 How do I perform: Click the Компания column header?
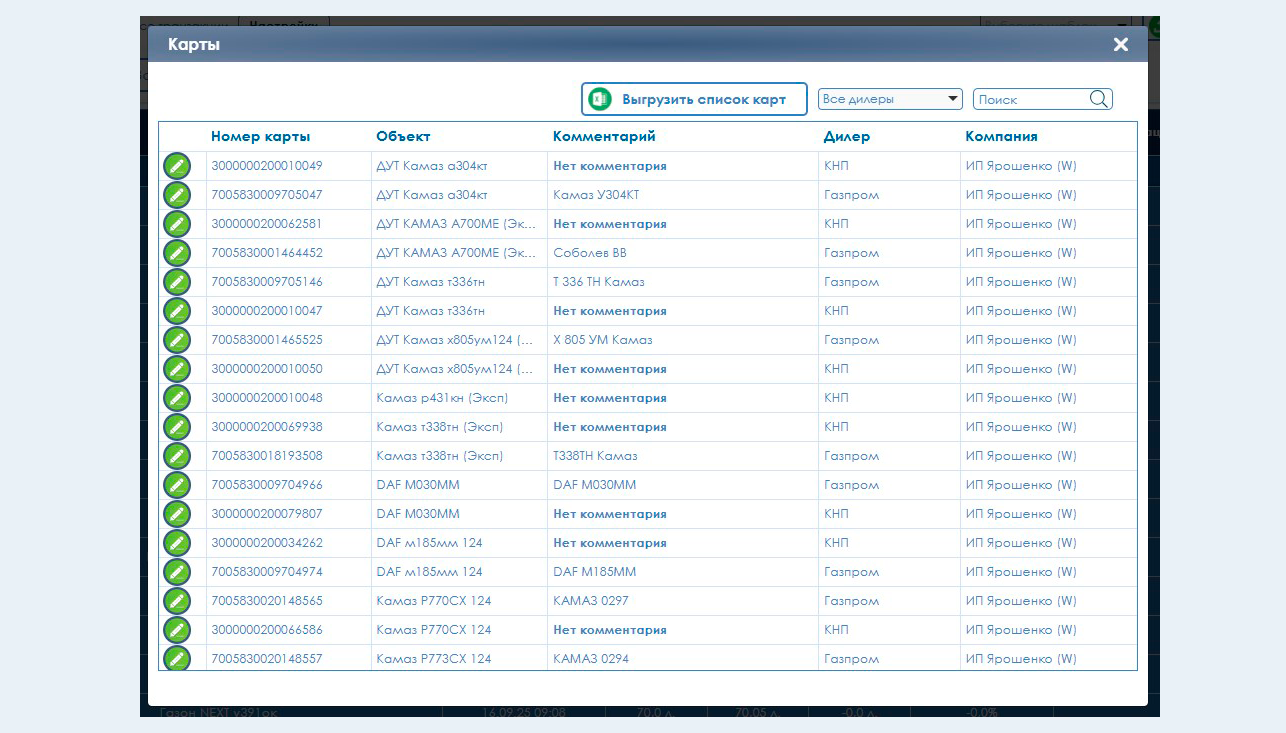[x=1001, y=137]
